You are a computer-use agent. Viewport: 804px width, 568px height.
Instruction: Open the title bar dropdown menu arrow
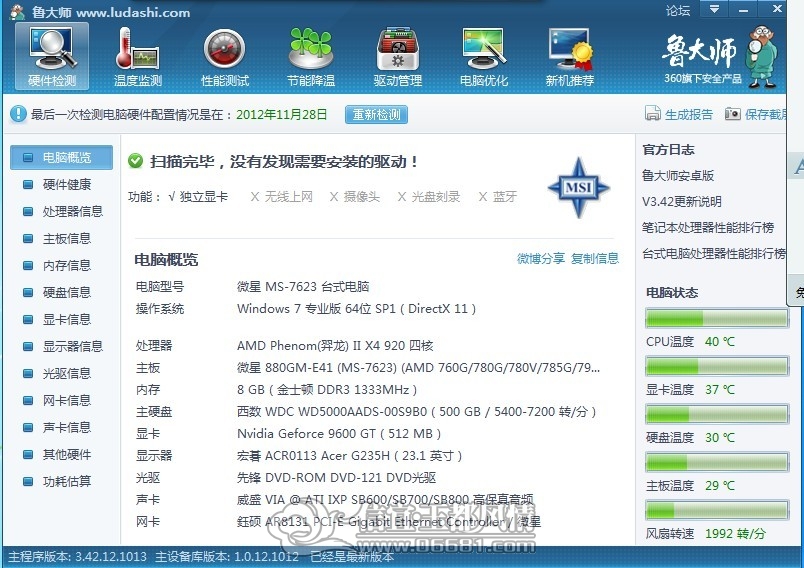tap(714, 9)
